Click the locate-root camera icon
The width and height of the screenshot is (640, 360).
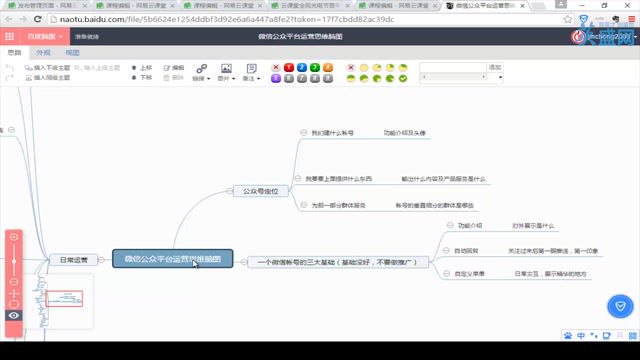pos(14,304)
